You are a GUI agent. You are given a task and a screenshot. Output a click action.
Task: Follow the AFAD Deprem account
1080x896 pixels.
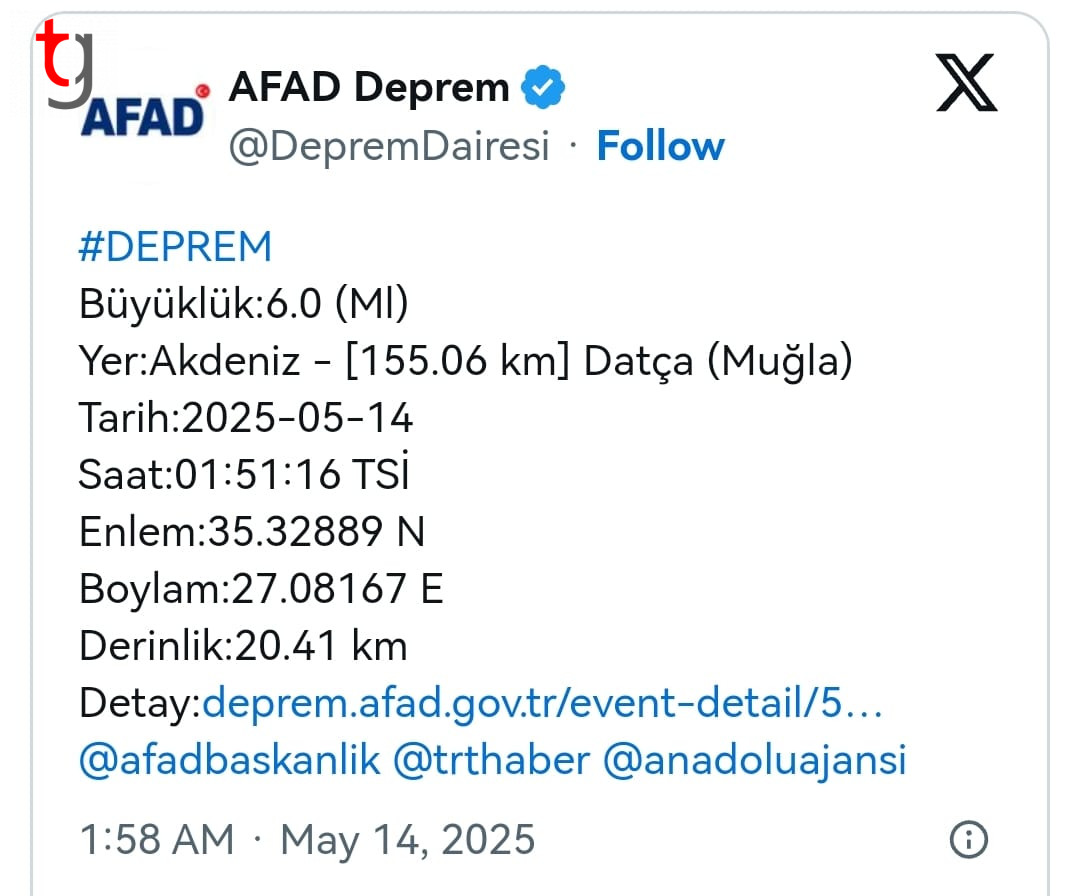click(x=661, y=145)
